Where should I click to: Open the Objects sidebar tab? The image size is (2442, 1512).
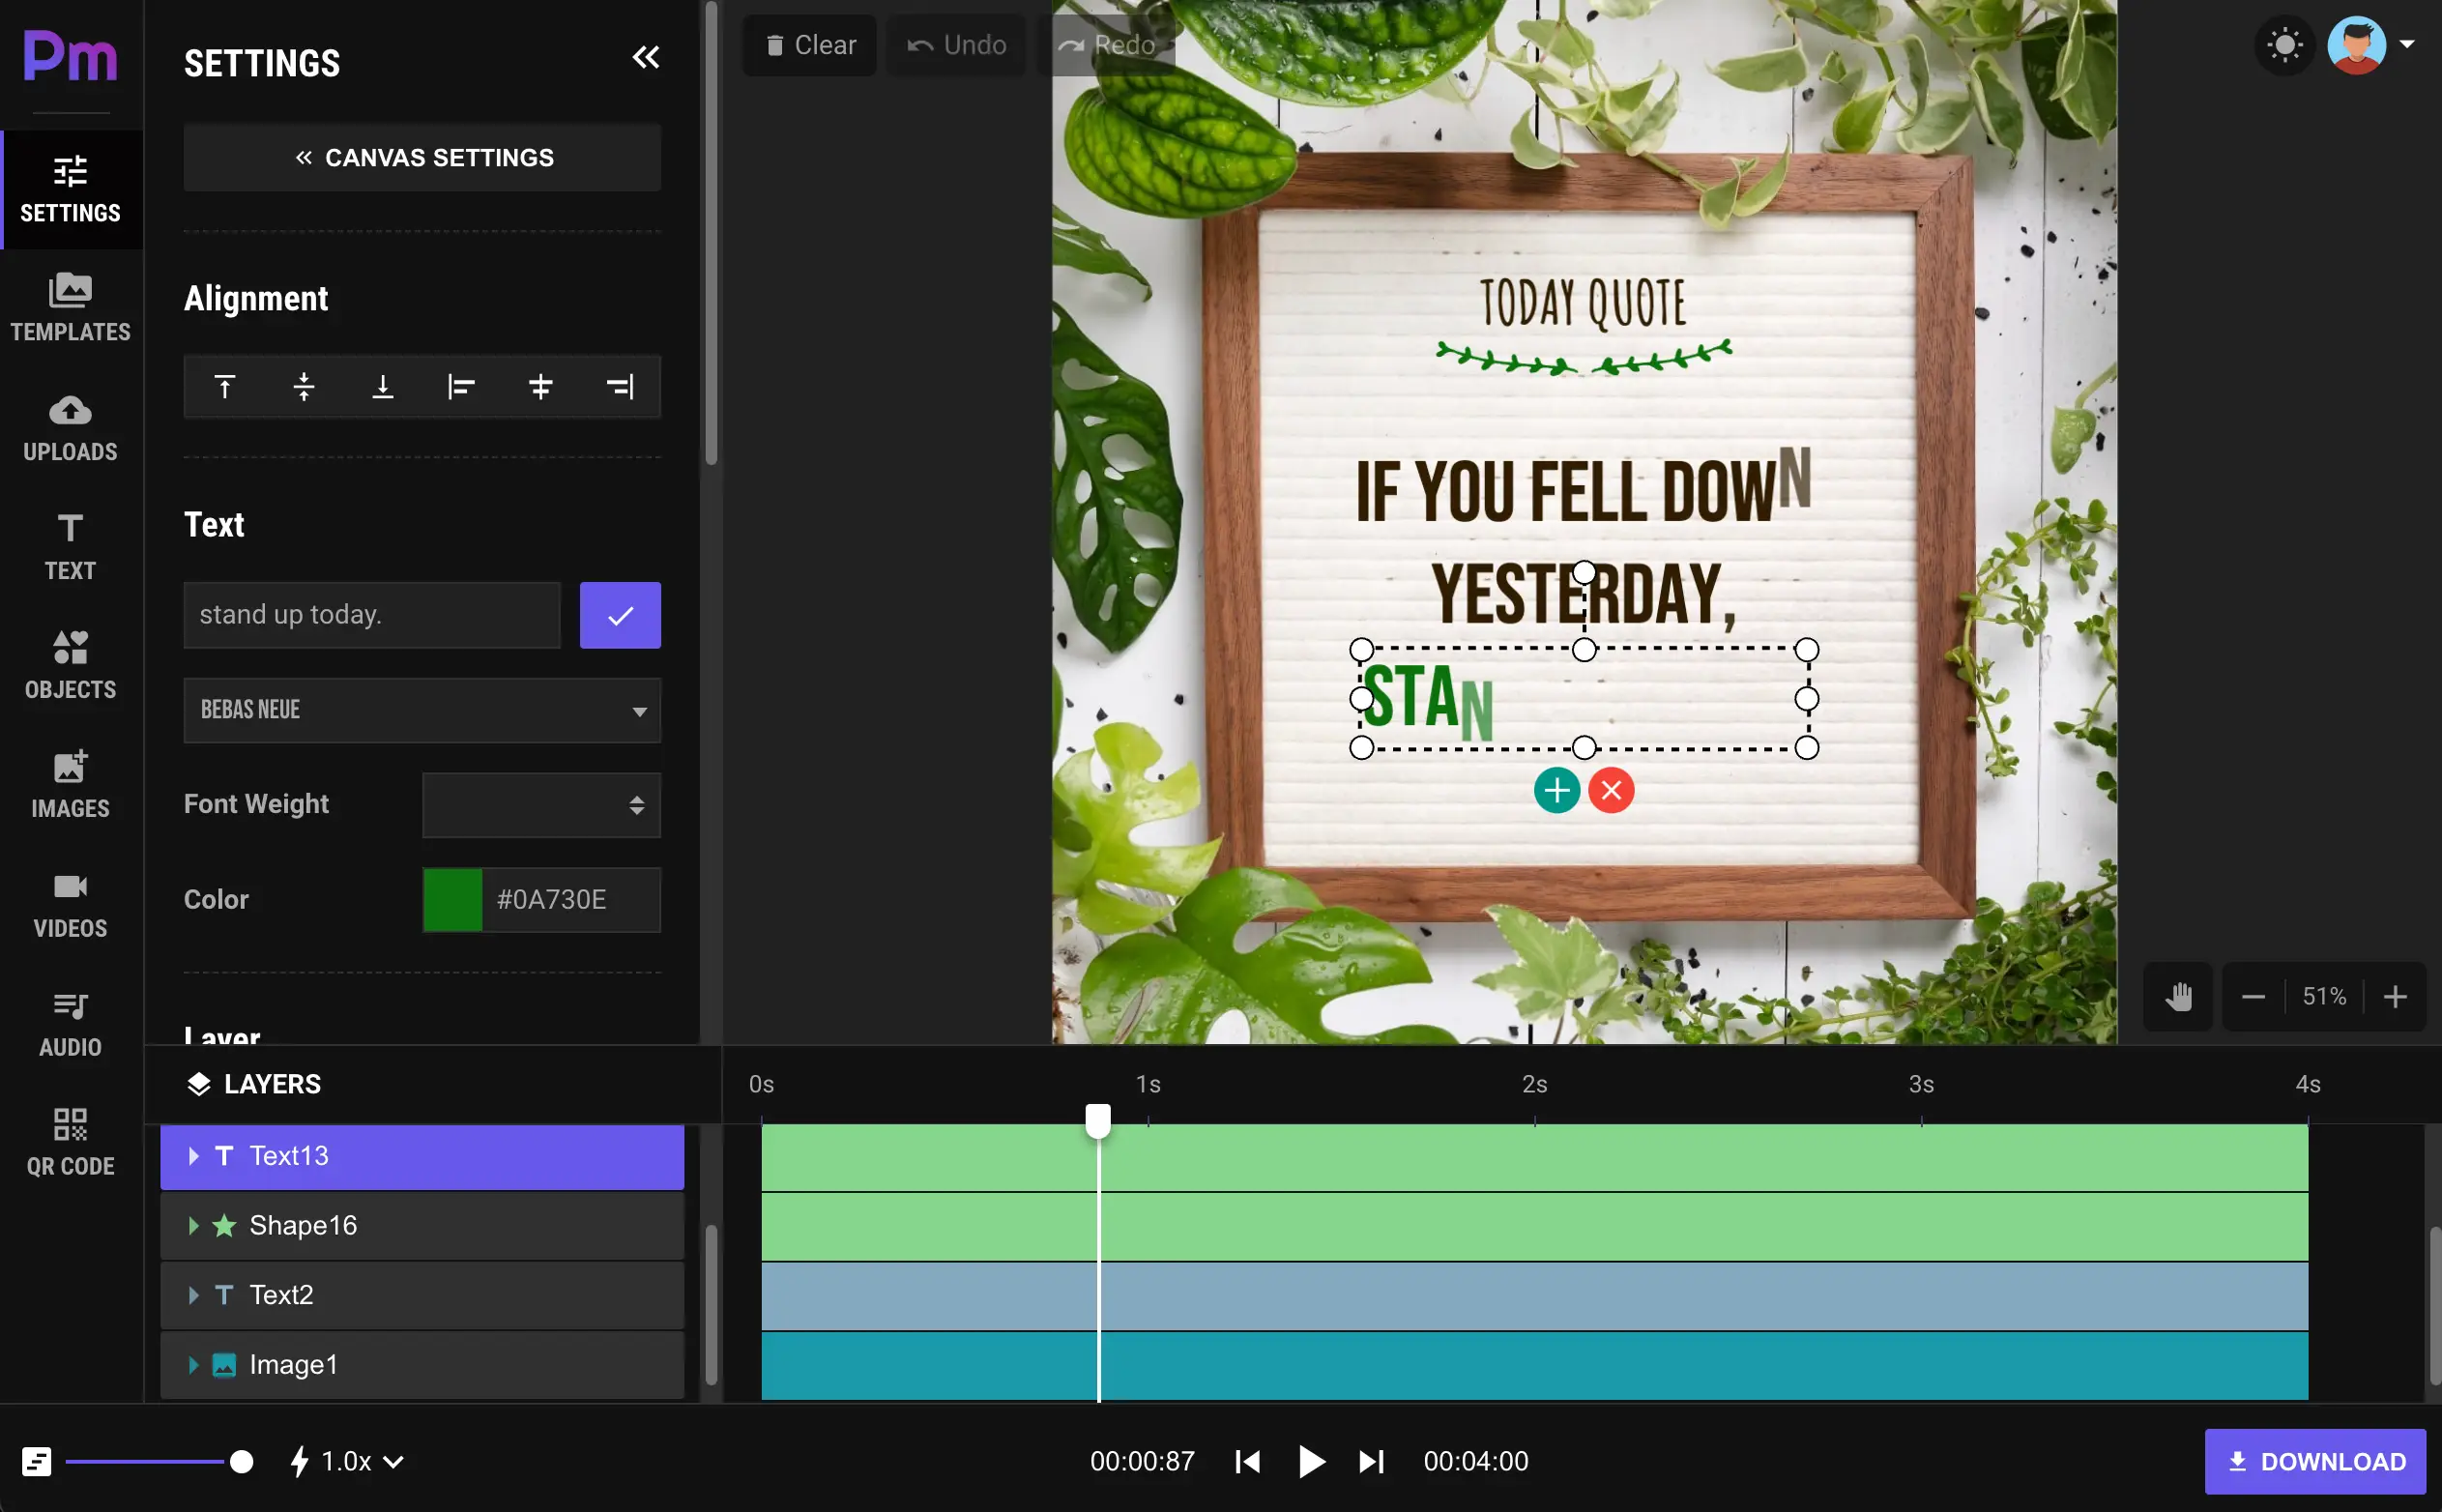point(70,666)
